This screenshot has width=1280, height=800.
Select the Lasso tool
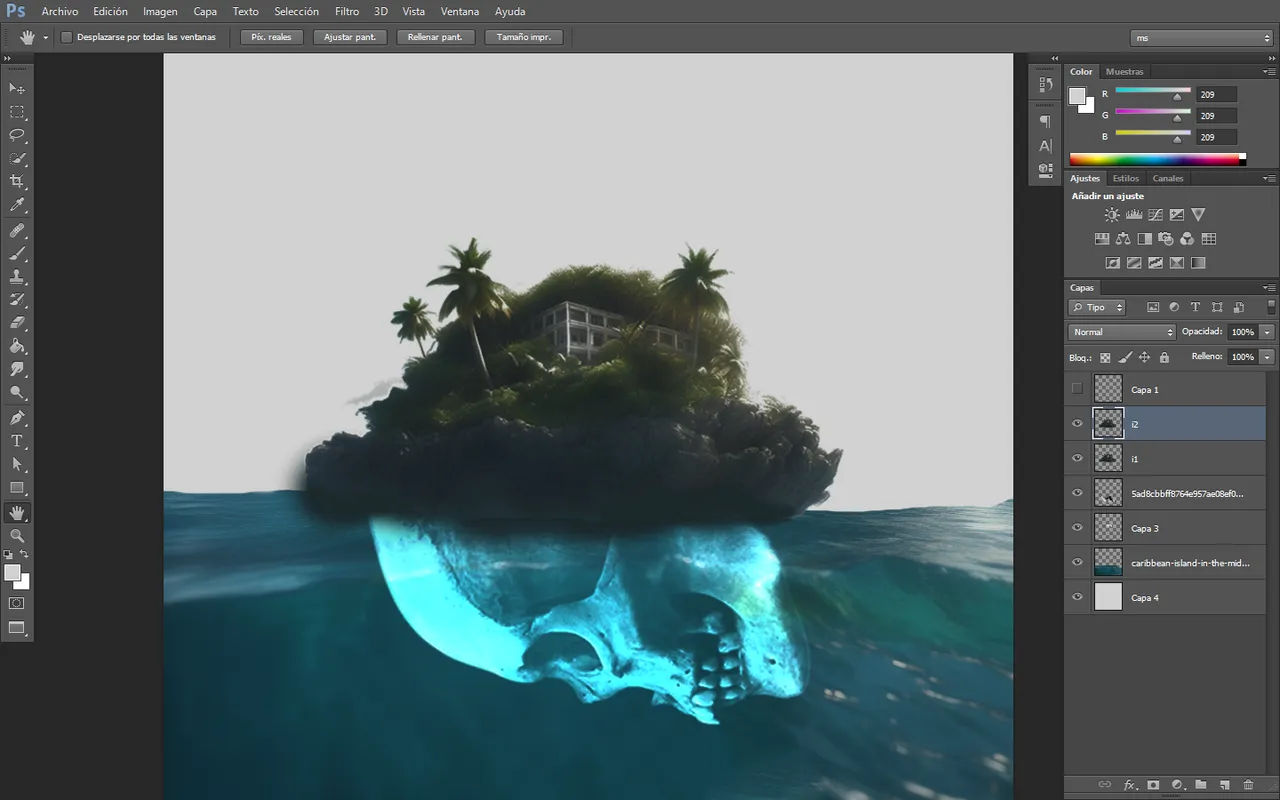coord(17,135)
